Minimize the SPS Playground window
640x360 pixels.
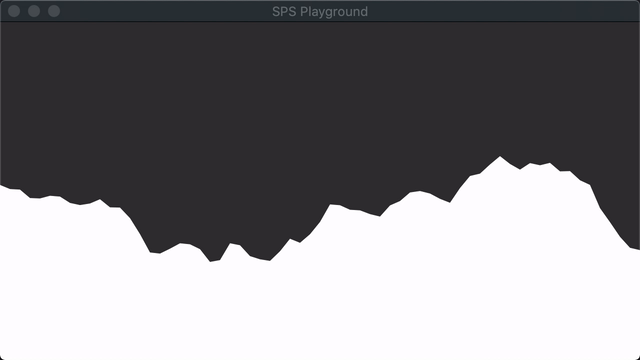coord(34,11)
